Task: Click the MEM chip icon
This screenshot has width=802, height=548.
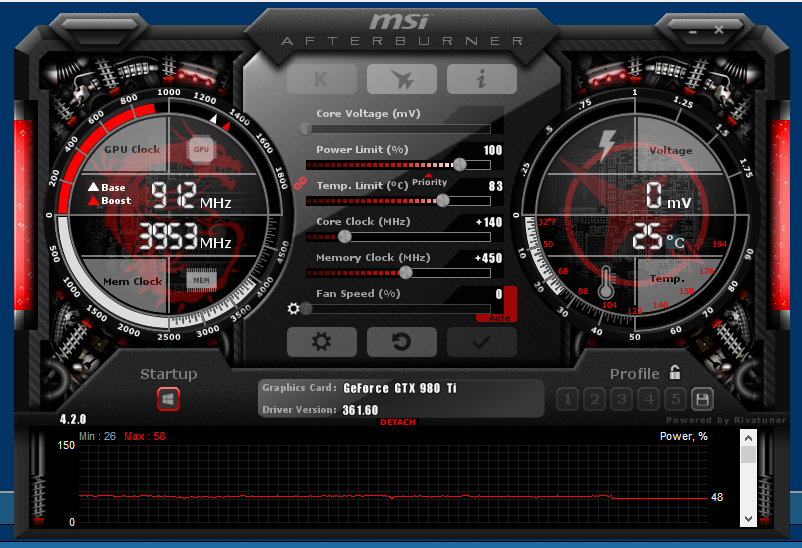Action: point(201,280)
